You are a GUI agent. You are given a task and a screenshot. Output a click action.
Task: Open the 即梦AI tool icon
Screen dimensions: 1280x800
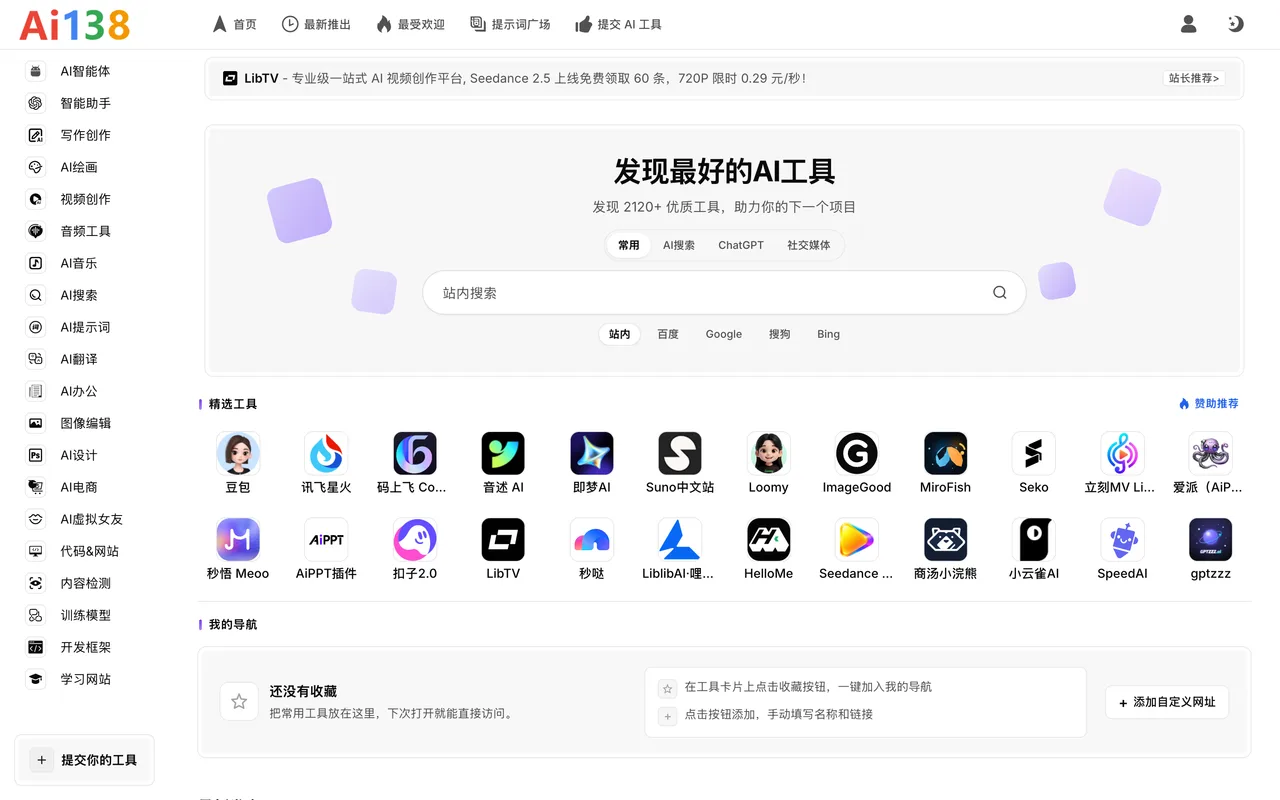tap(592, 453)
